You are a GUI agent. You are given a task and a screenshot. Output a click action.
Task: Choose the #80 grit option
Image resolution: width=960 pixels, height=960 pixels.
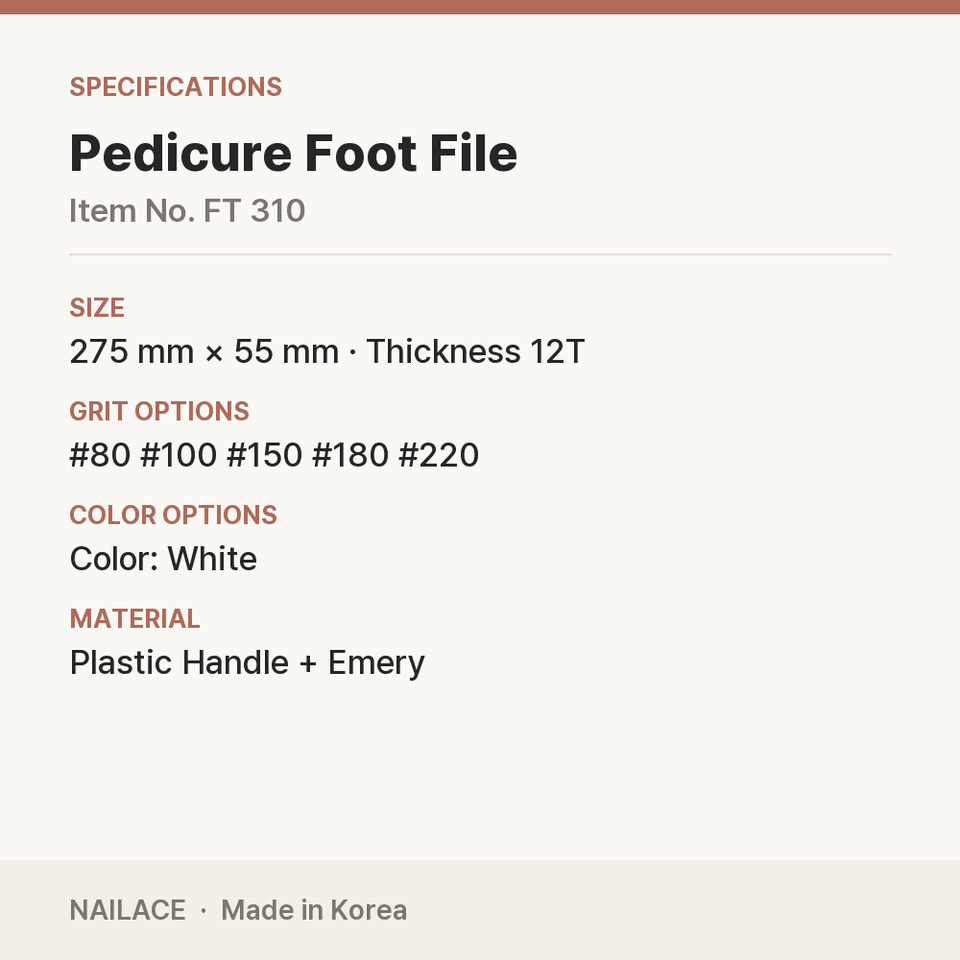point(100,455)
